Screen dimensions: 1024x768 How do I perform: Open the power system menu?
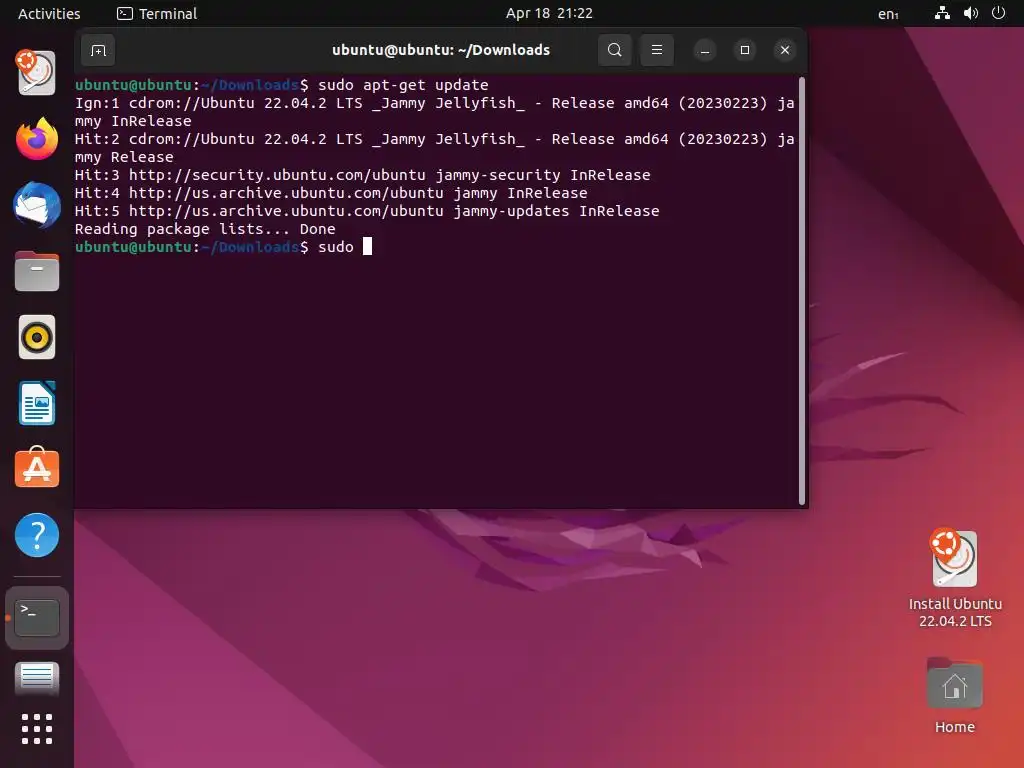[x=999, y=13]
